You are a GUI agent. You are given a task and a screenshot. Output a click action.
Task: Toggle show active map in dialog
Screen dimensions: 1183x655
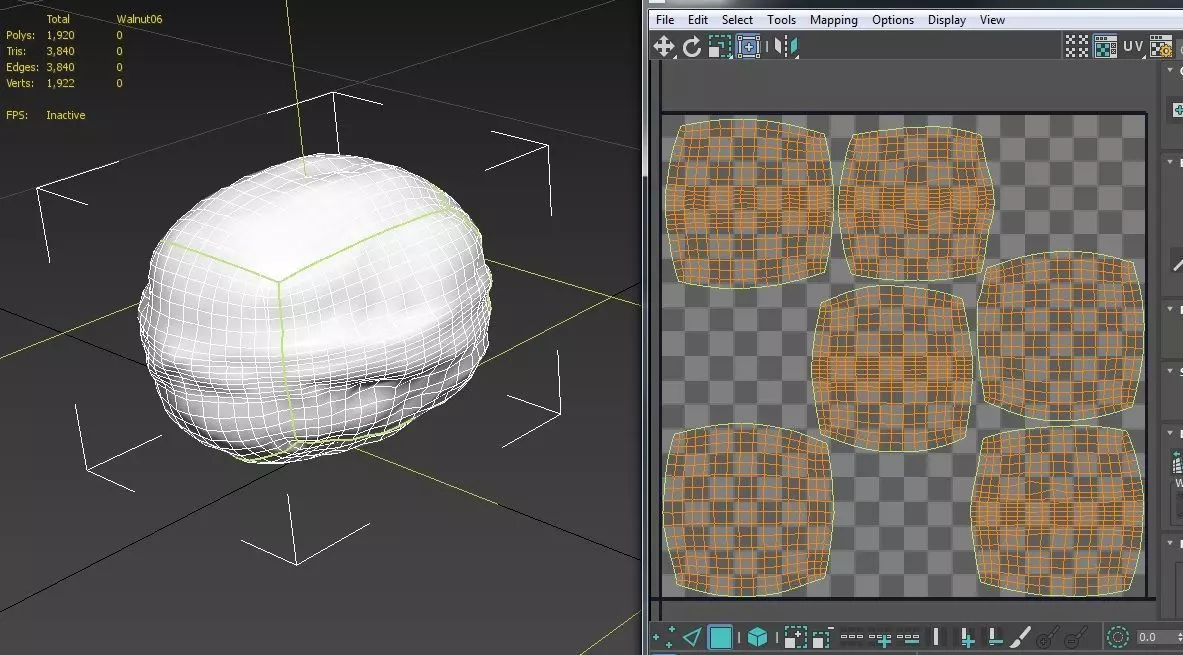click(1105, 47)
